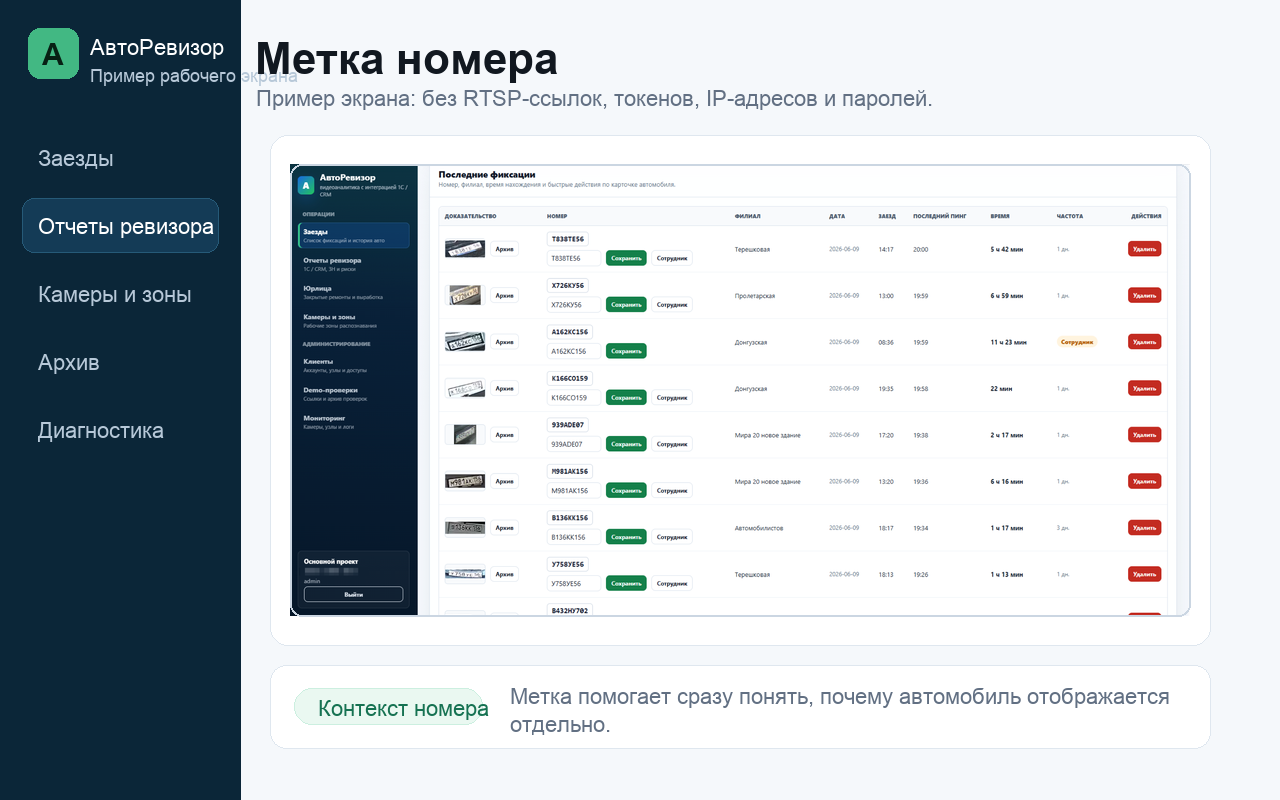The image size is (1280, 800).
Task: Save the 939ADE07 plate with Сохранить
Action: coord(626,444)
